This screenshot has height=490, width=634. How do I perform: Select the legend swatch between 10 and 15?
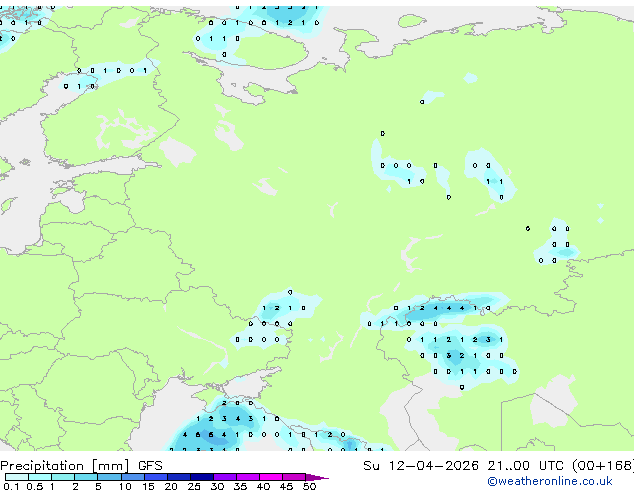[x=133, y=477]
